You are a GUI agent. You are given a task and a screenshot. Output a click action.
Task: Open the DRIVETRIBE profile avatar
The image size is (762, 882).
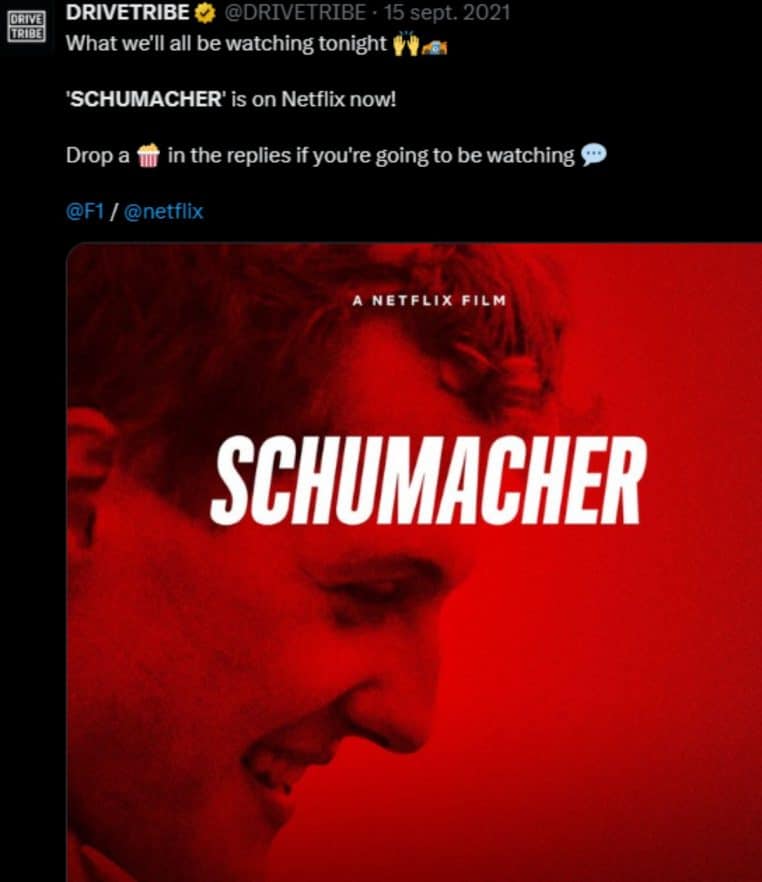tap(26, 26)
